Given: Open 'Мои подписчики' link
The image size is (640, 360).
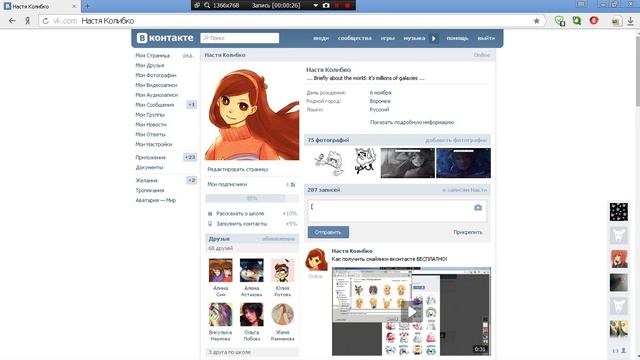Looking at the screenshot, I should tap(227, 184).
